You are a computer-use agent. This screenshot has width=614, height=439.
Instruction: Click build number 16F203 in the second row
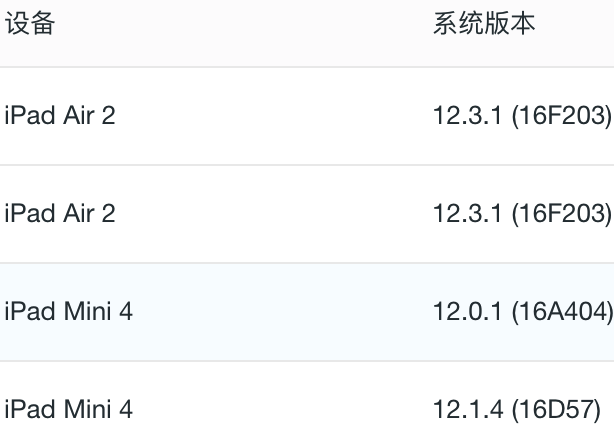[562, 213]
